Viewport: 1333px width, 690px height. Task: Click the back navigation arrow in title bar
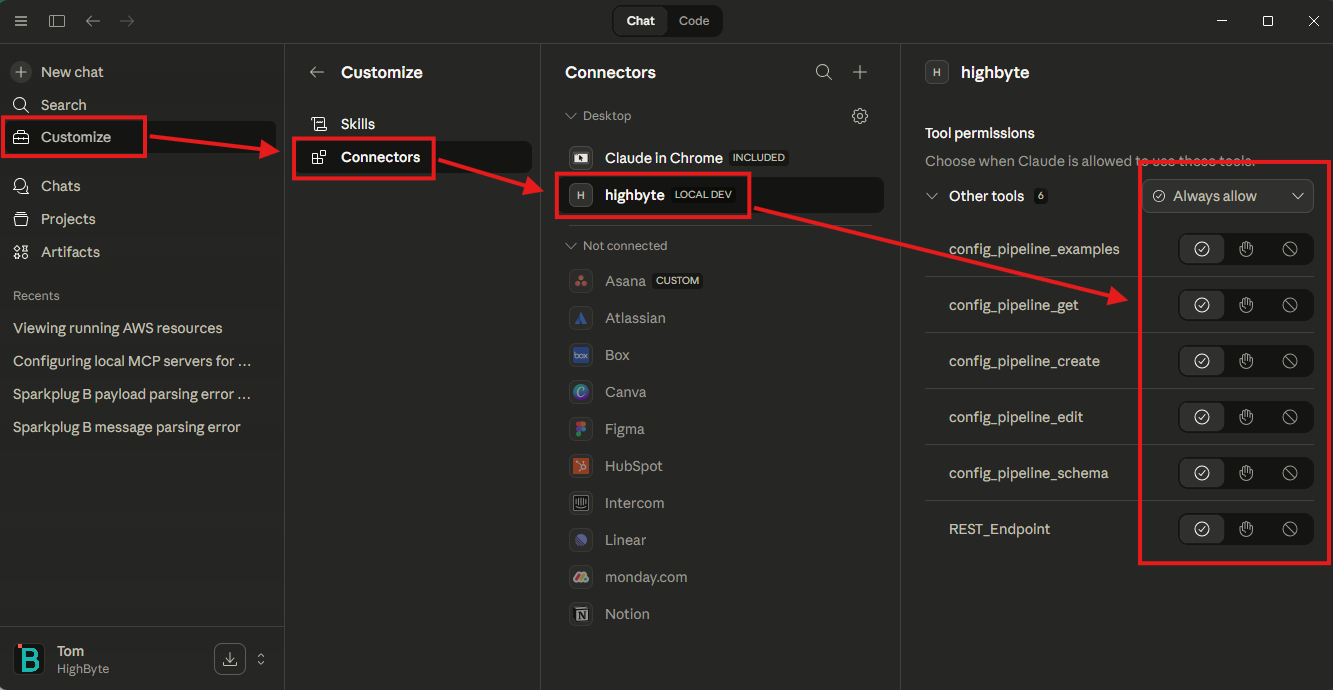coord(93,21)
